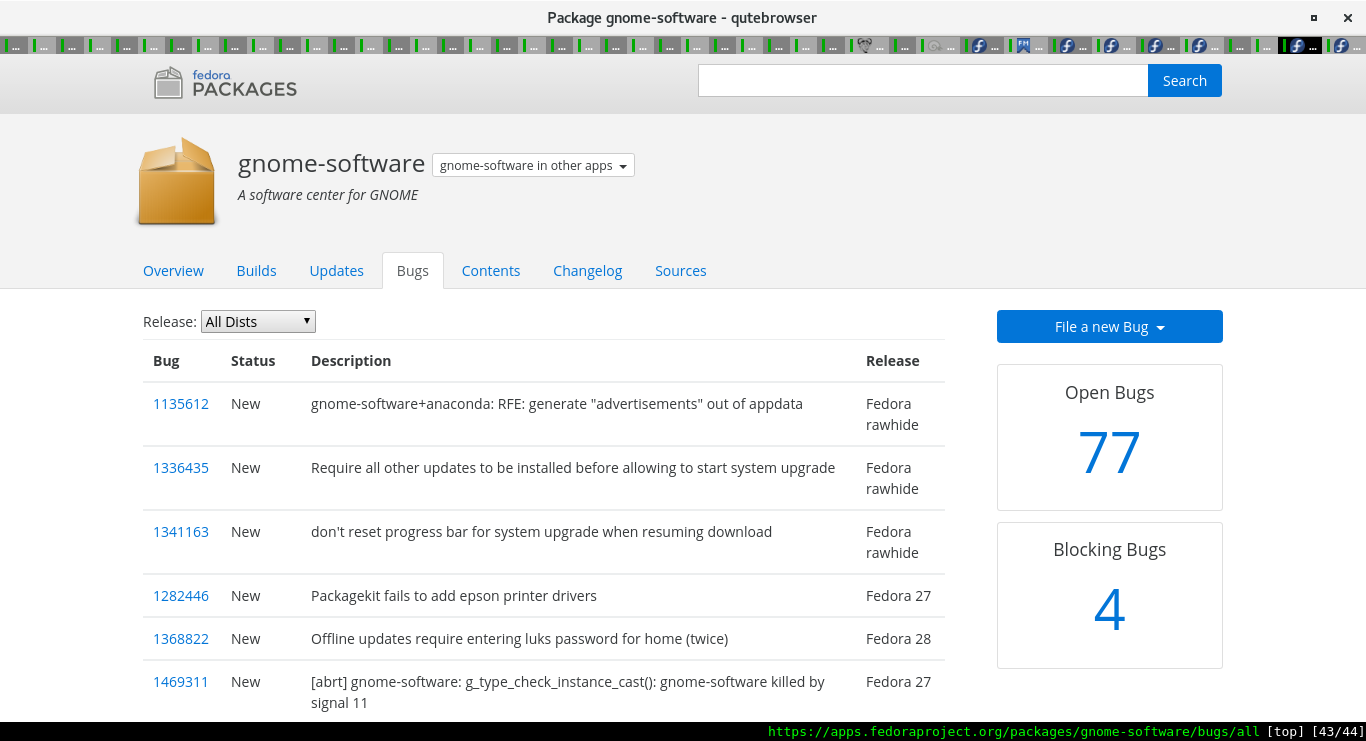Focus the package search input field

click(922, 81)
